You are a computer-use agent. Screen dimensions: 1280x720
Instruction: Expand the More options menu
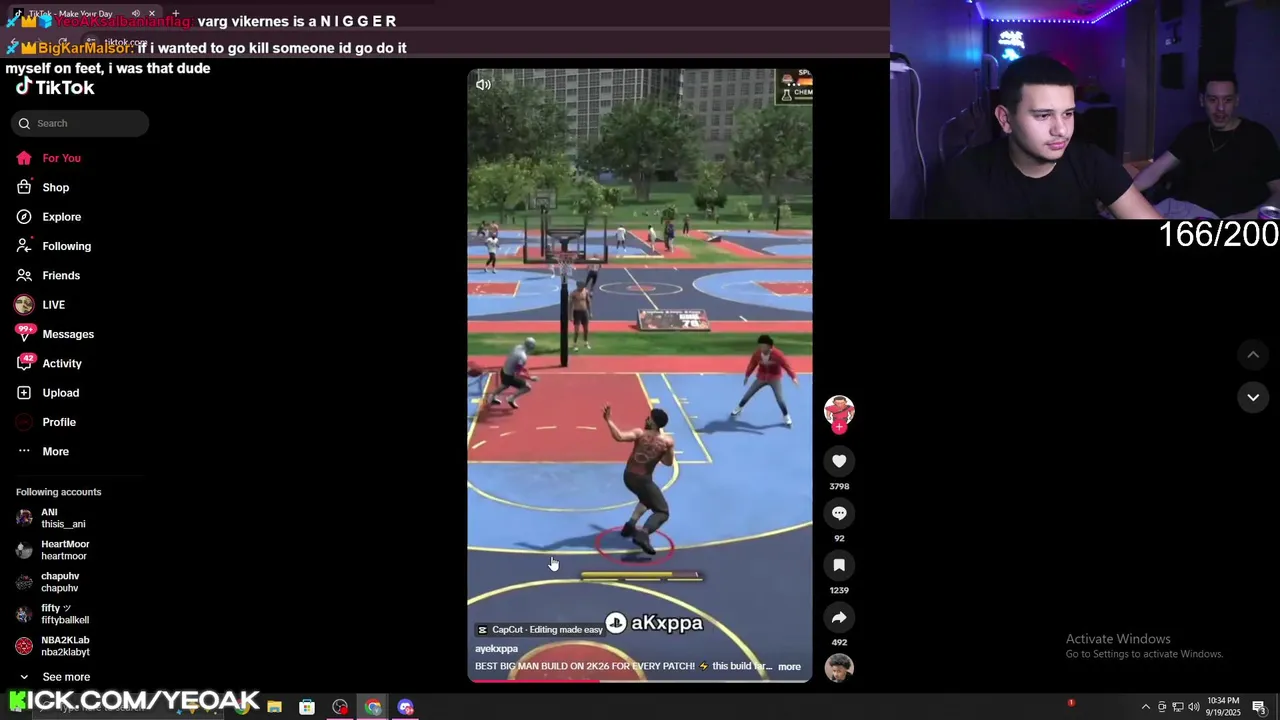coord(42,451)
